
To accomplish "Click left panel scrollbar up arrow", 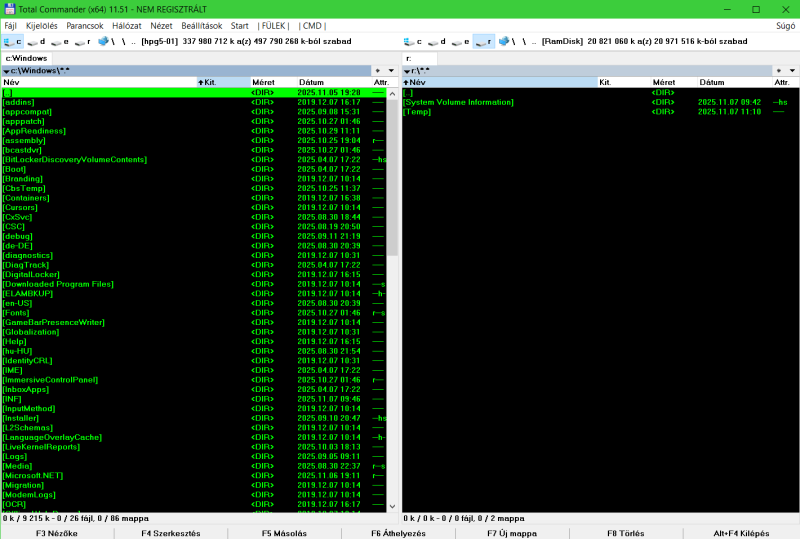I will click(x=392, y=93).
